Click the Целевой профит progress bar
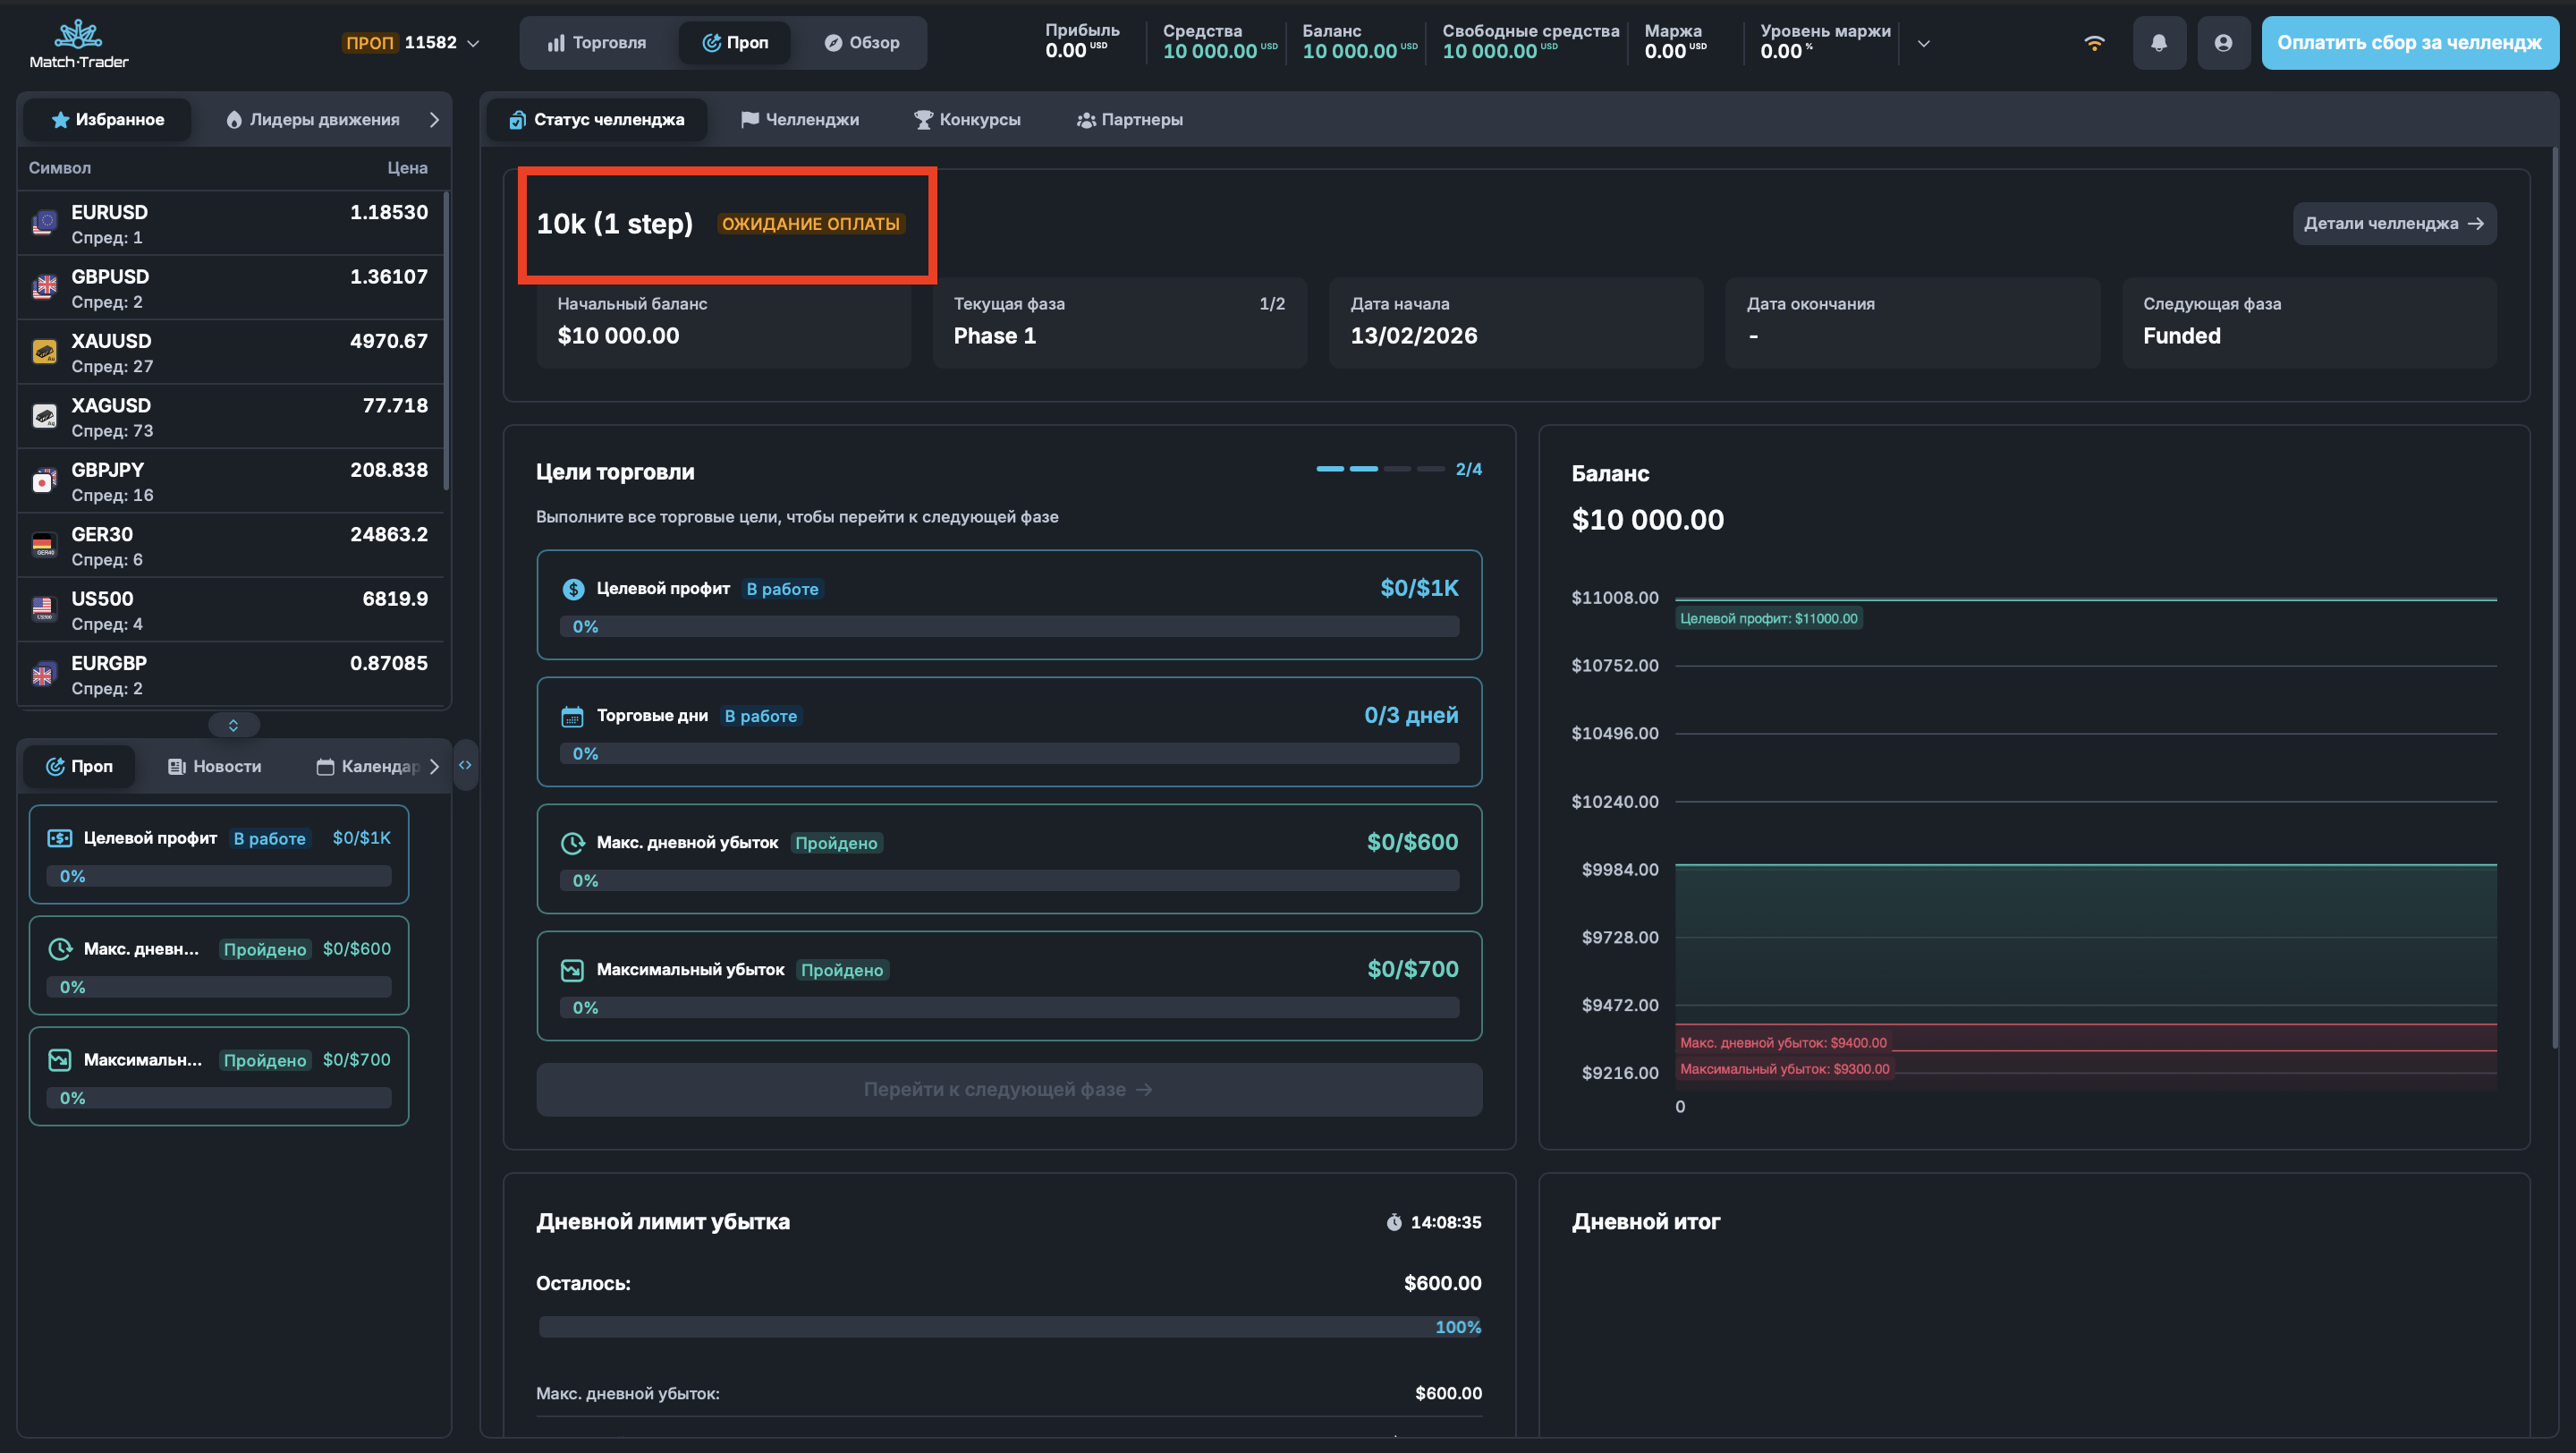2576x1453 pixels. coord(1009,627)
